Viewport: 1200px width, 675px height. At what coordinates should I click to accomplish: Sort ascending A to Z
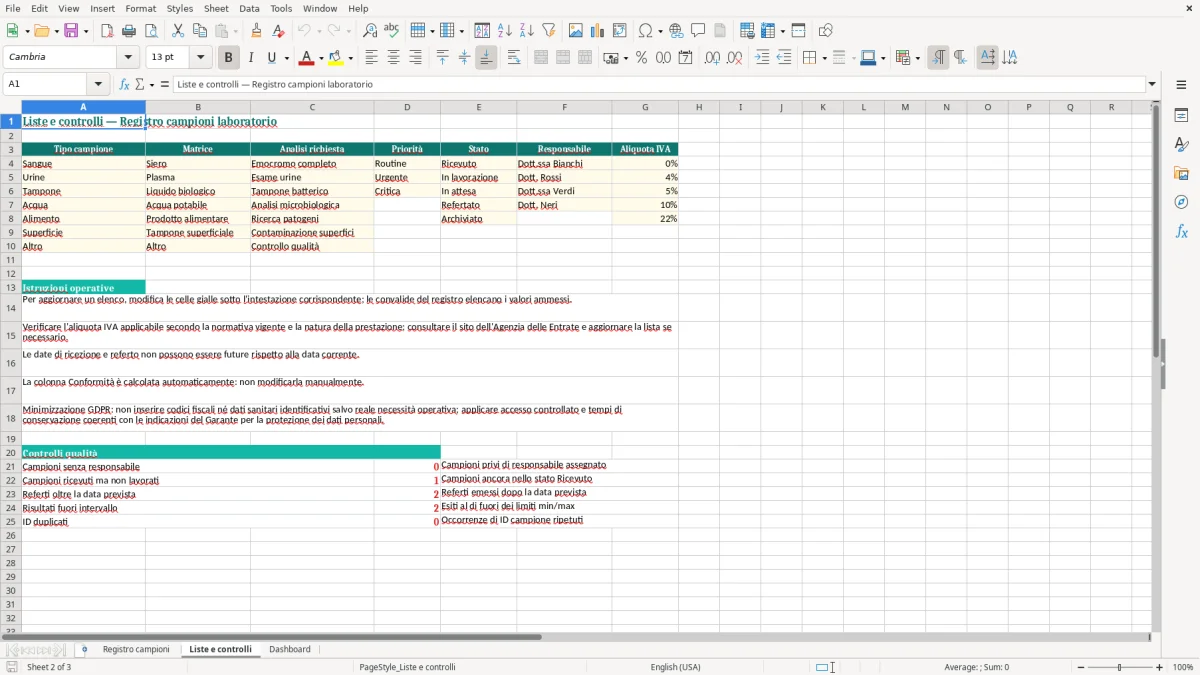(504, 31)
